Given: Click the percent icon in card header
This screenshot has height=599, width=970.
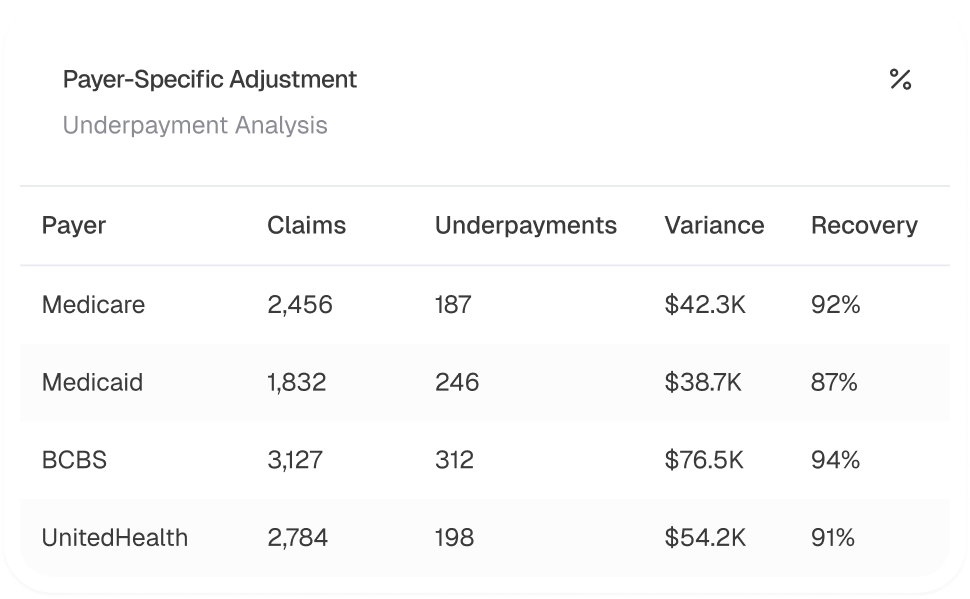Looking at the screenshot, I should pyautogui.click(x=900, y=80).
